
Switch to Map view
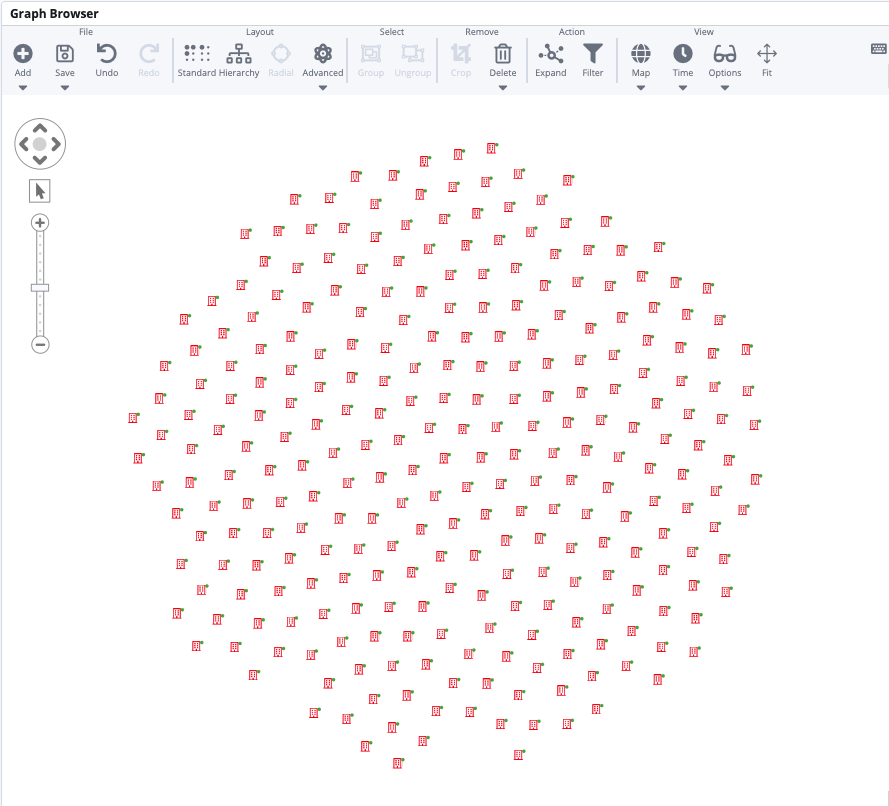click(x=640, y=54)
